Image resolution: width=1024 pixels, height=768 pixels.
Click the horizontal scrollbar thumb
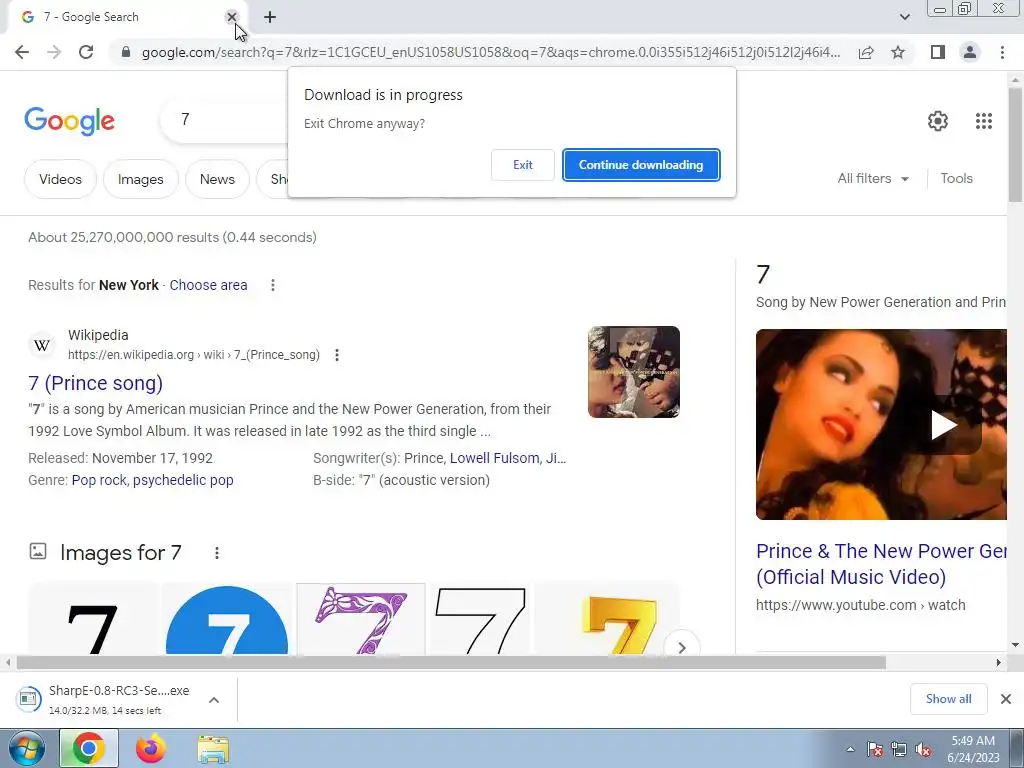(451, 663)
